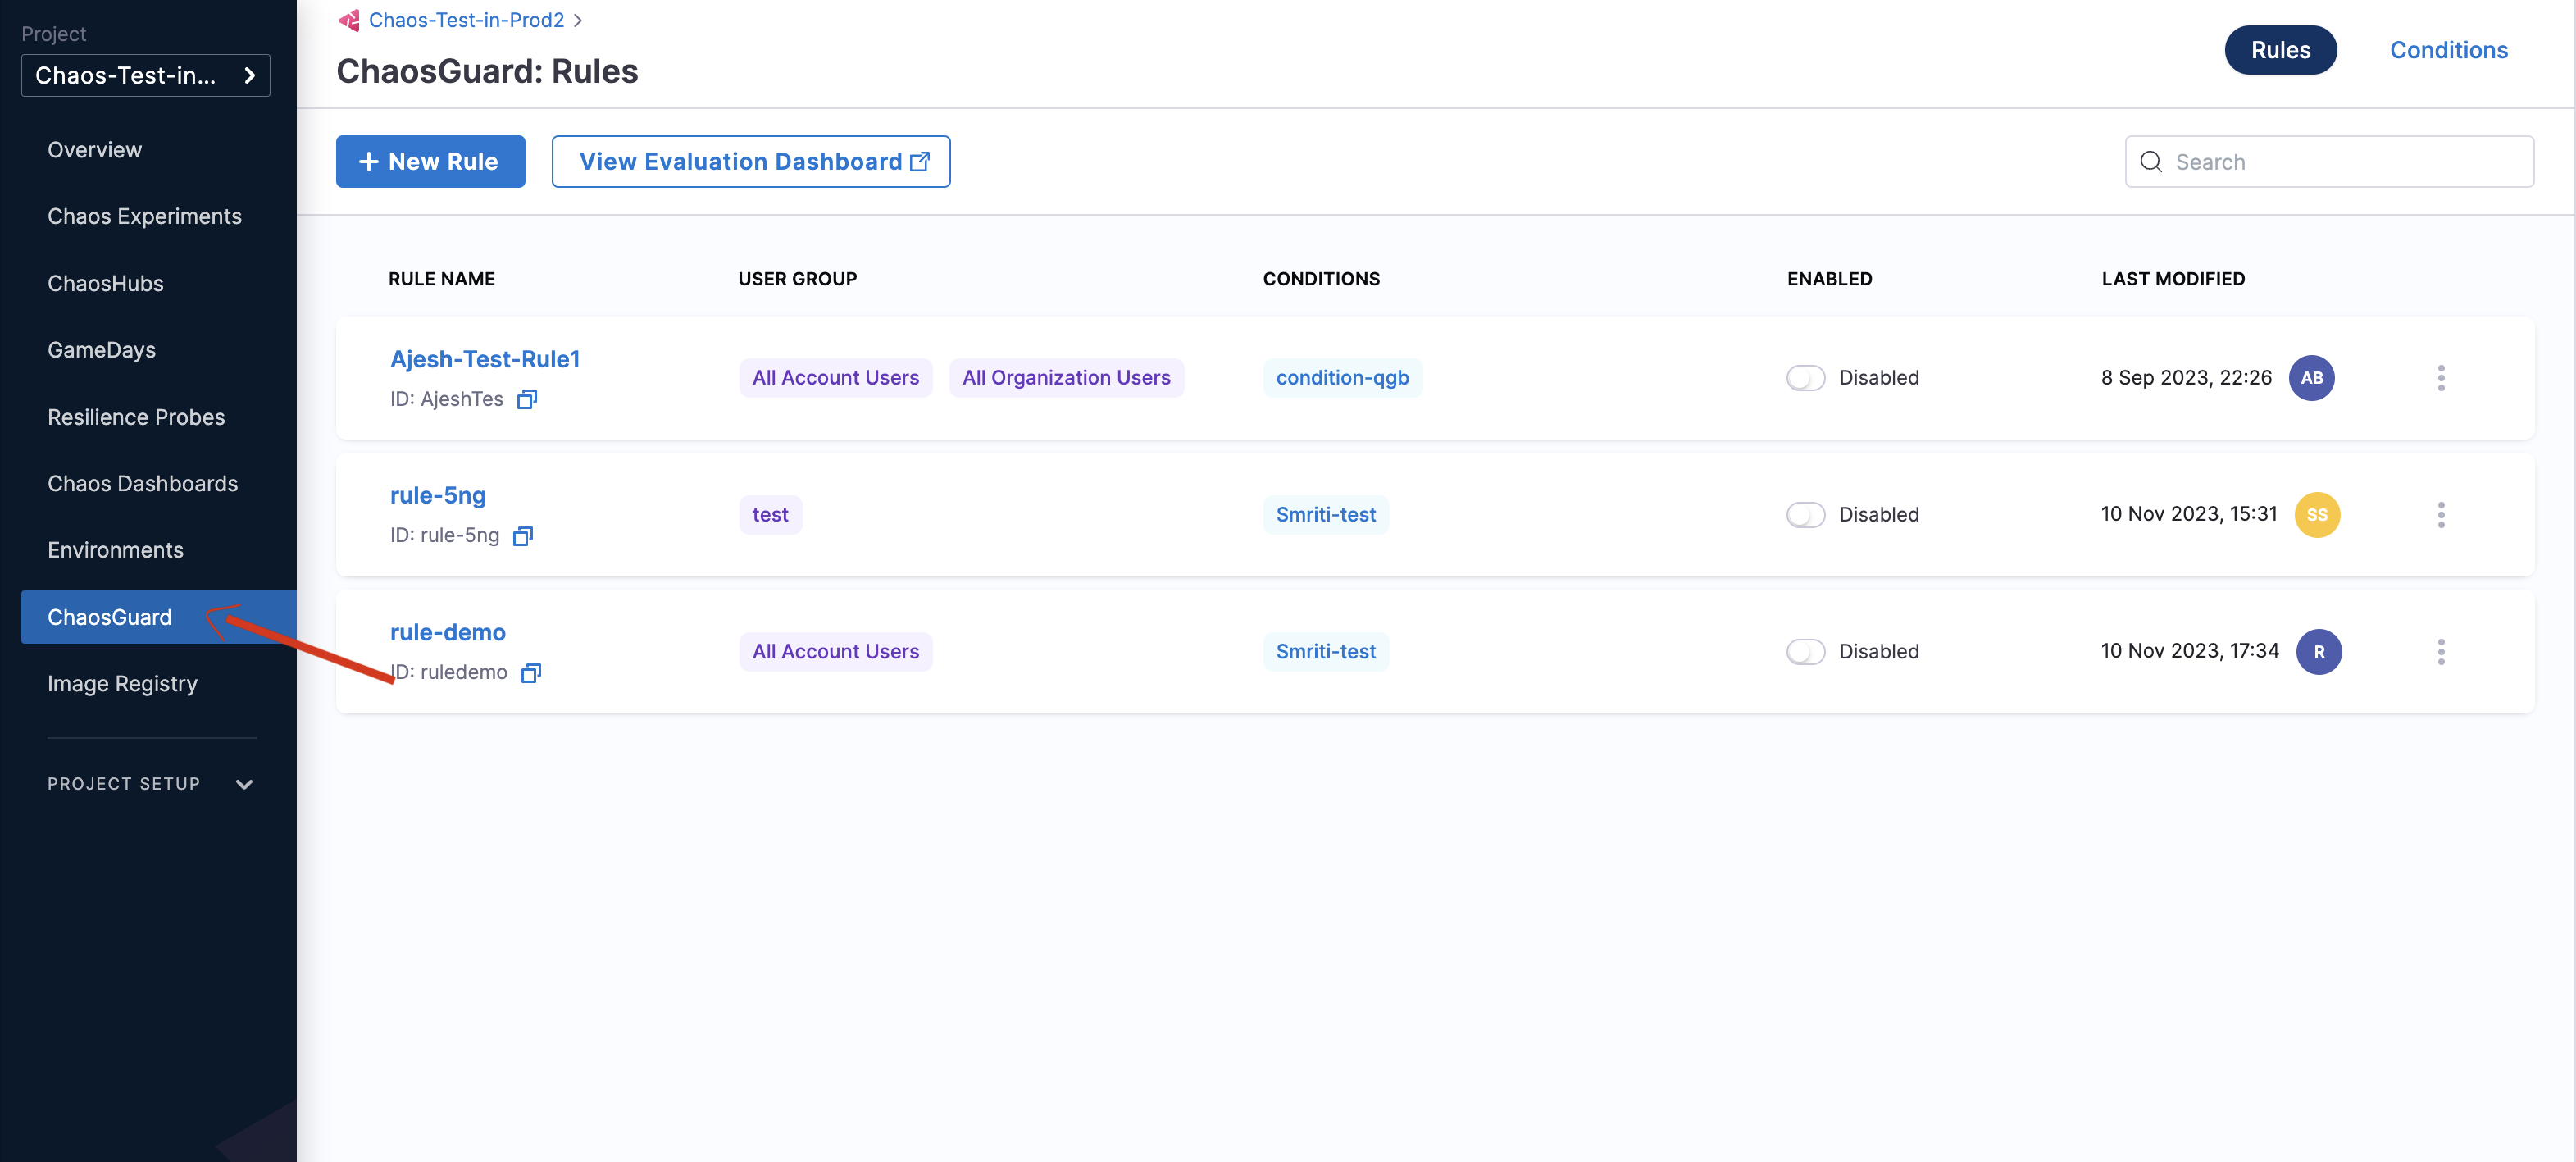Open options menu for Ajesh-Test-Rule1
This screenshot has height=1162, width=2576.
(x=2441, y=378)
